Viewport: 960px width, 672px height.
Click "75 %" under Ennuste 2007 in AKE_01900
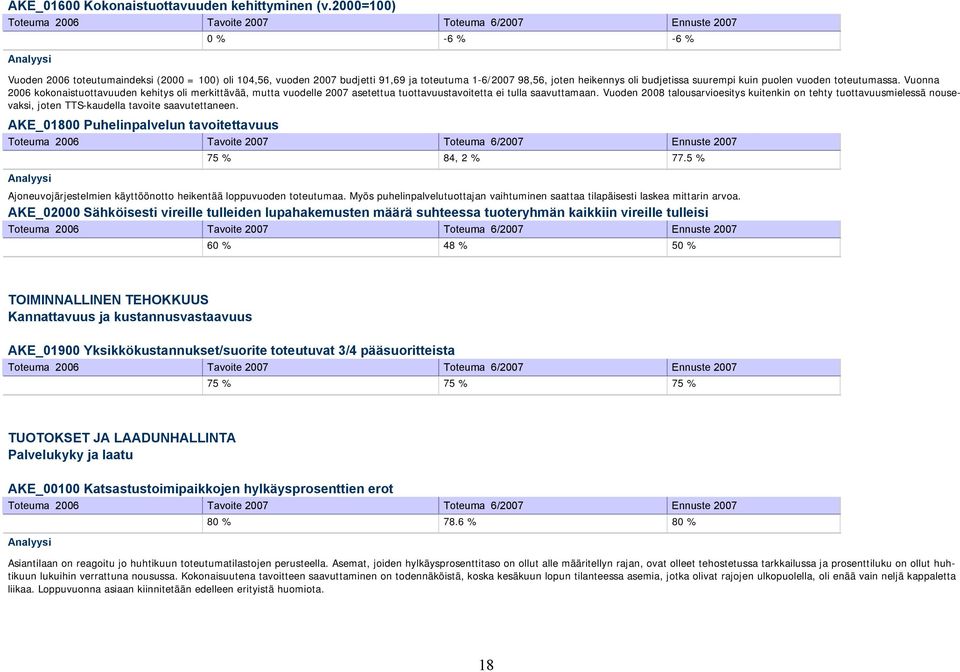683,384
